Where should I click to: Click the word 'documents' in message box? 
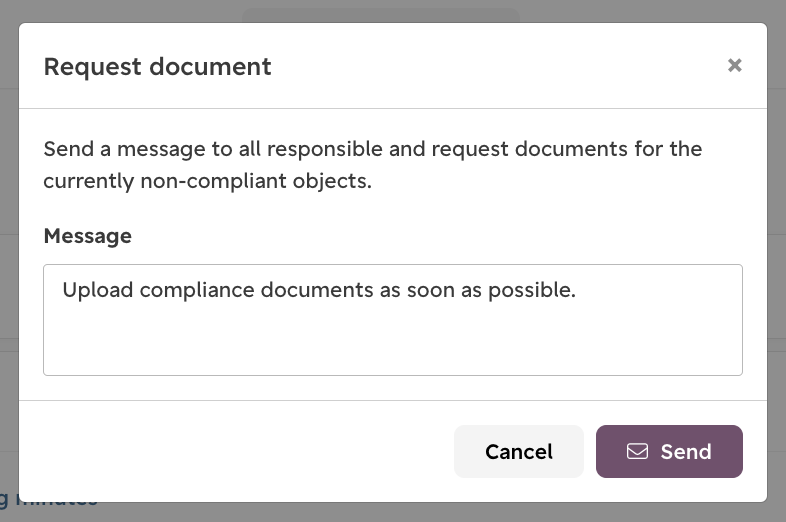pyautogui.click(x=317, y=290)
